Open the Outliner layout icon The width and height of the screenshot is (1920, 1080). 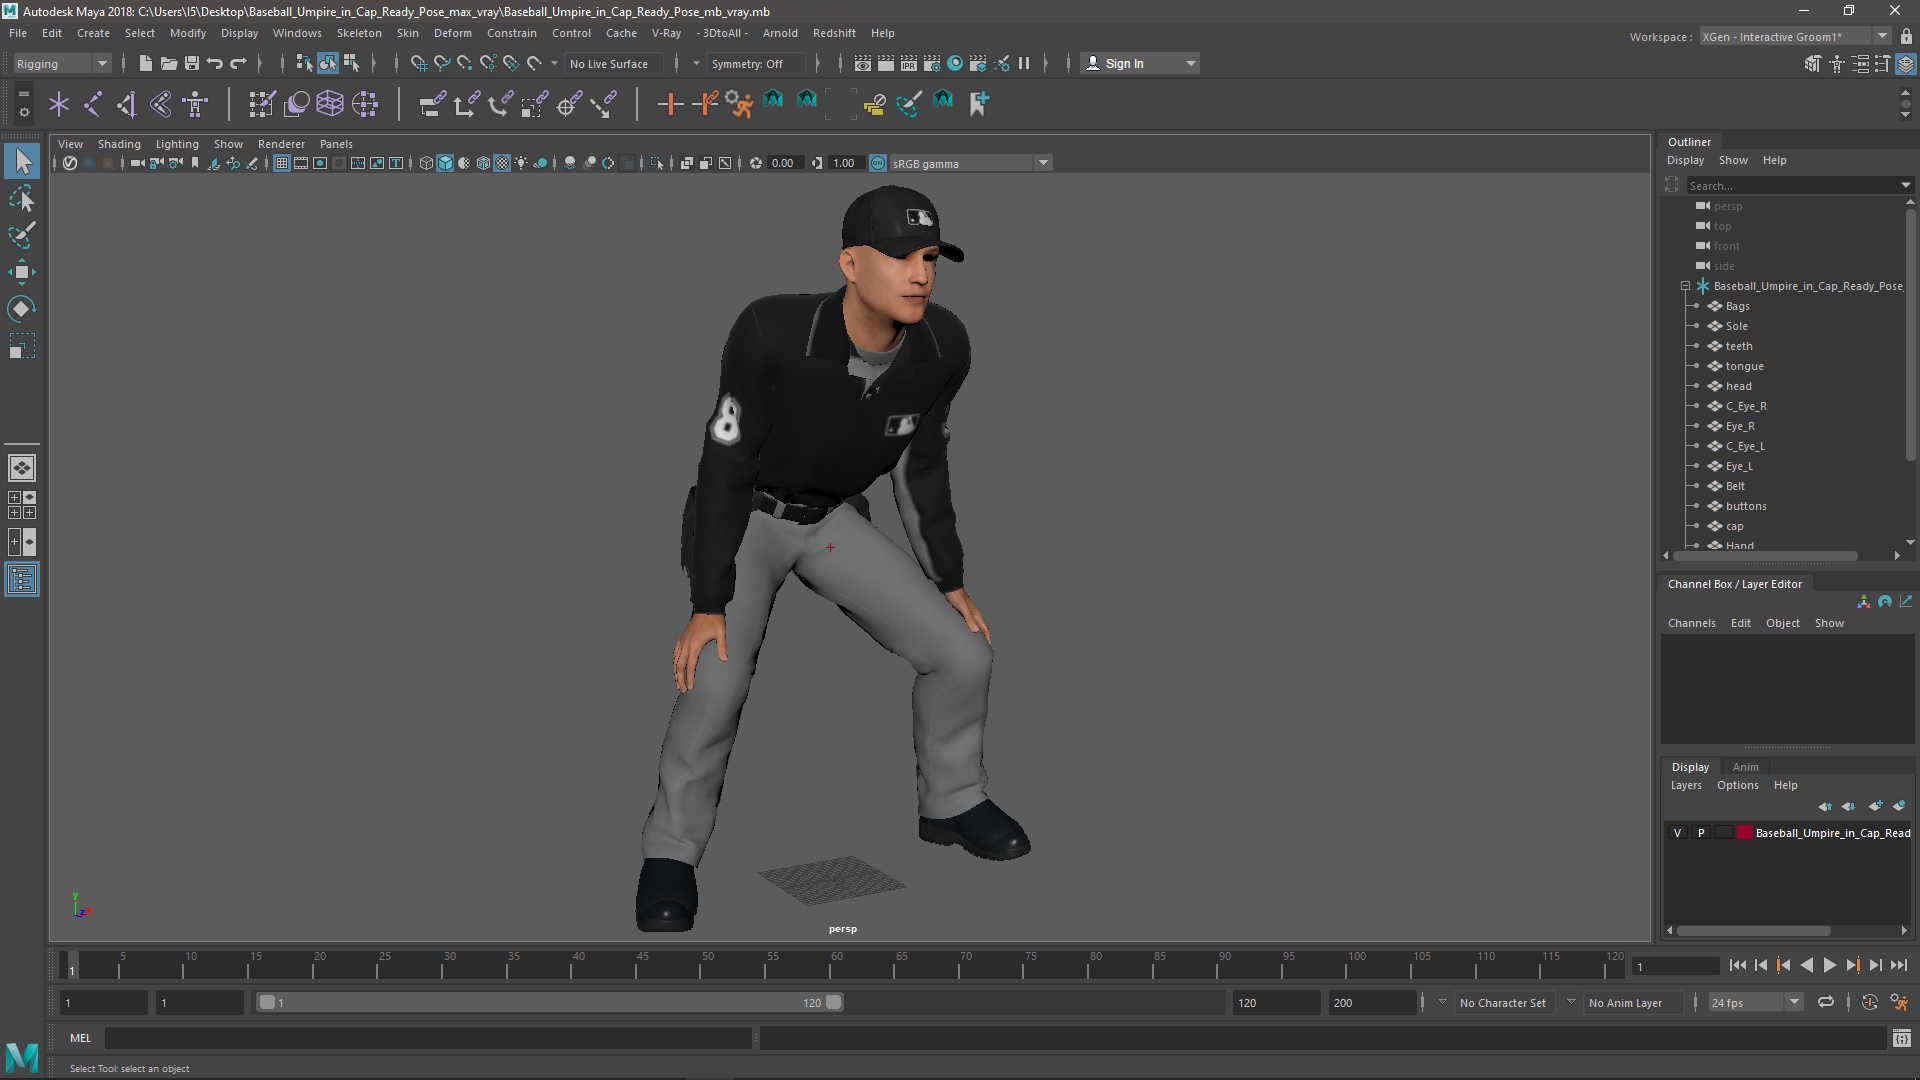click(x=22, y=580)
